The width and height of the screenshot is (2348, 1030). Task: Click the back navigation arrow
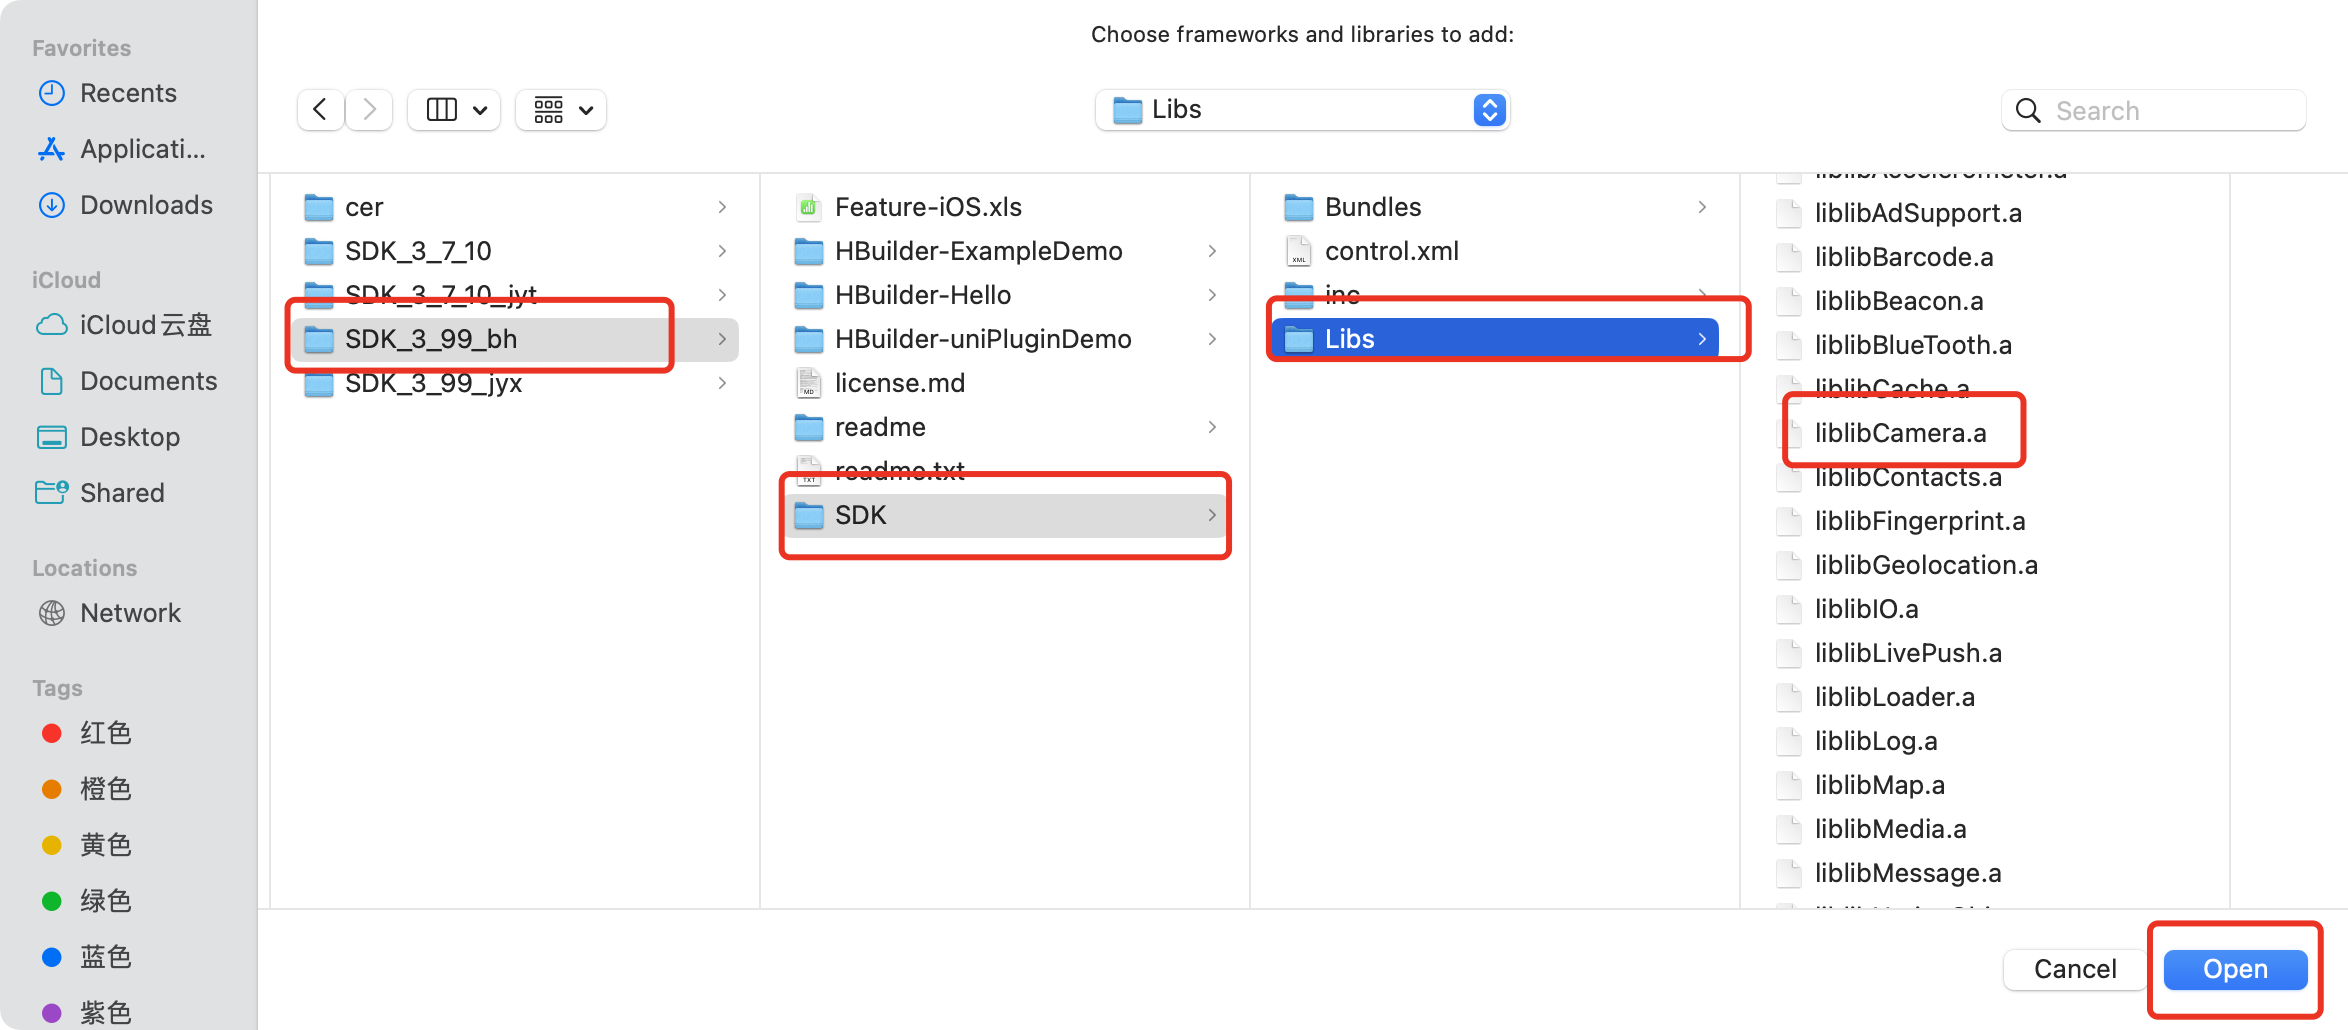point(320,109)
